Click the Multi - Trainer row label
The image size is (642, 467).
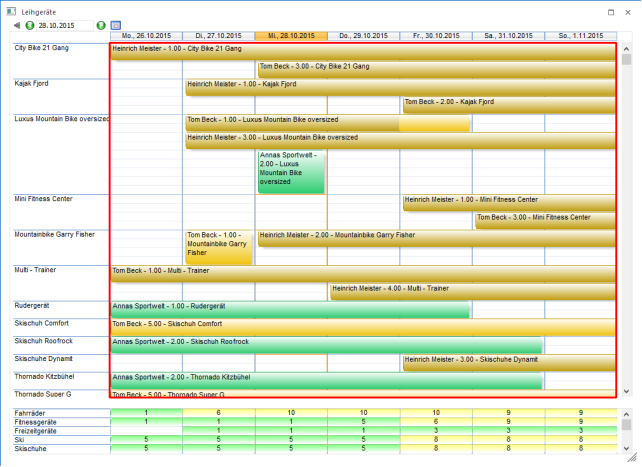[42, 270]
